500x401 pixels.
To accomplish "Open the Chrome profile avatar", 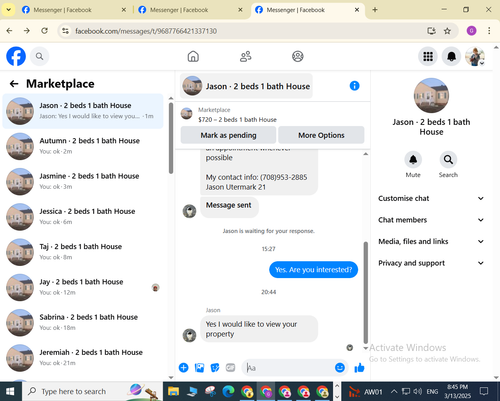I will click(x=471, y=31).
